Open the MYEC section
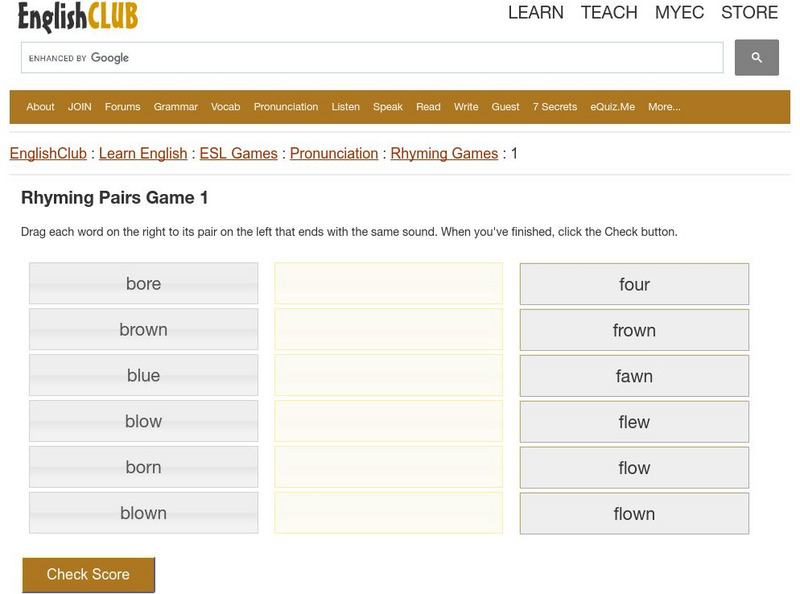 pyautogui.click(x=680, y=13)
